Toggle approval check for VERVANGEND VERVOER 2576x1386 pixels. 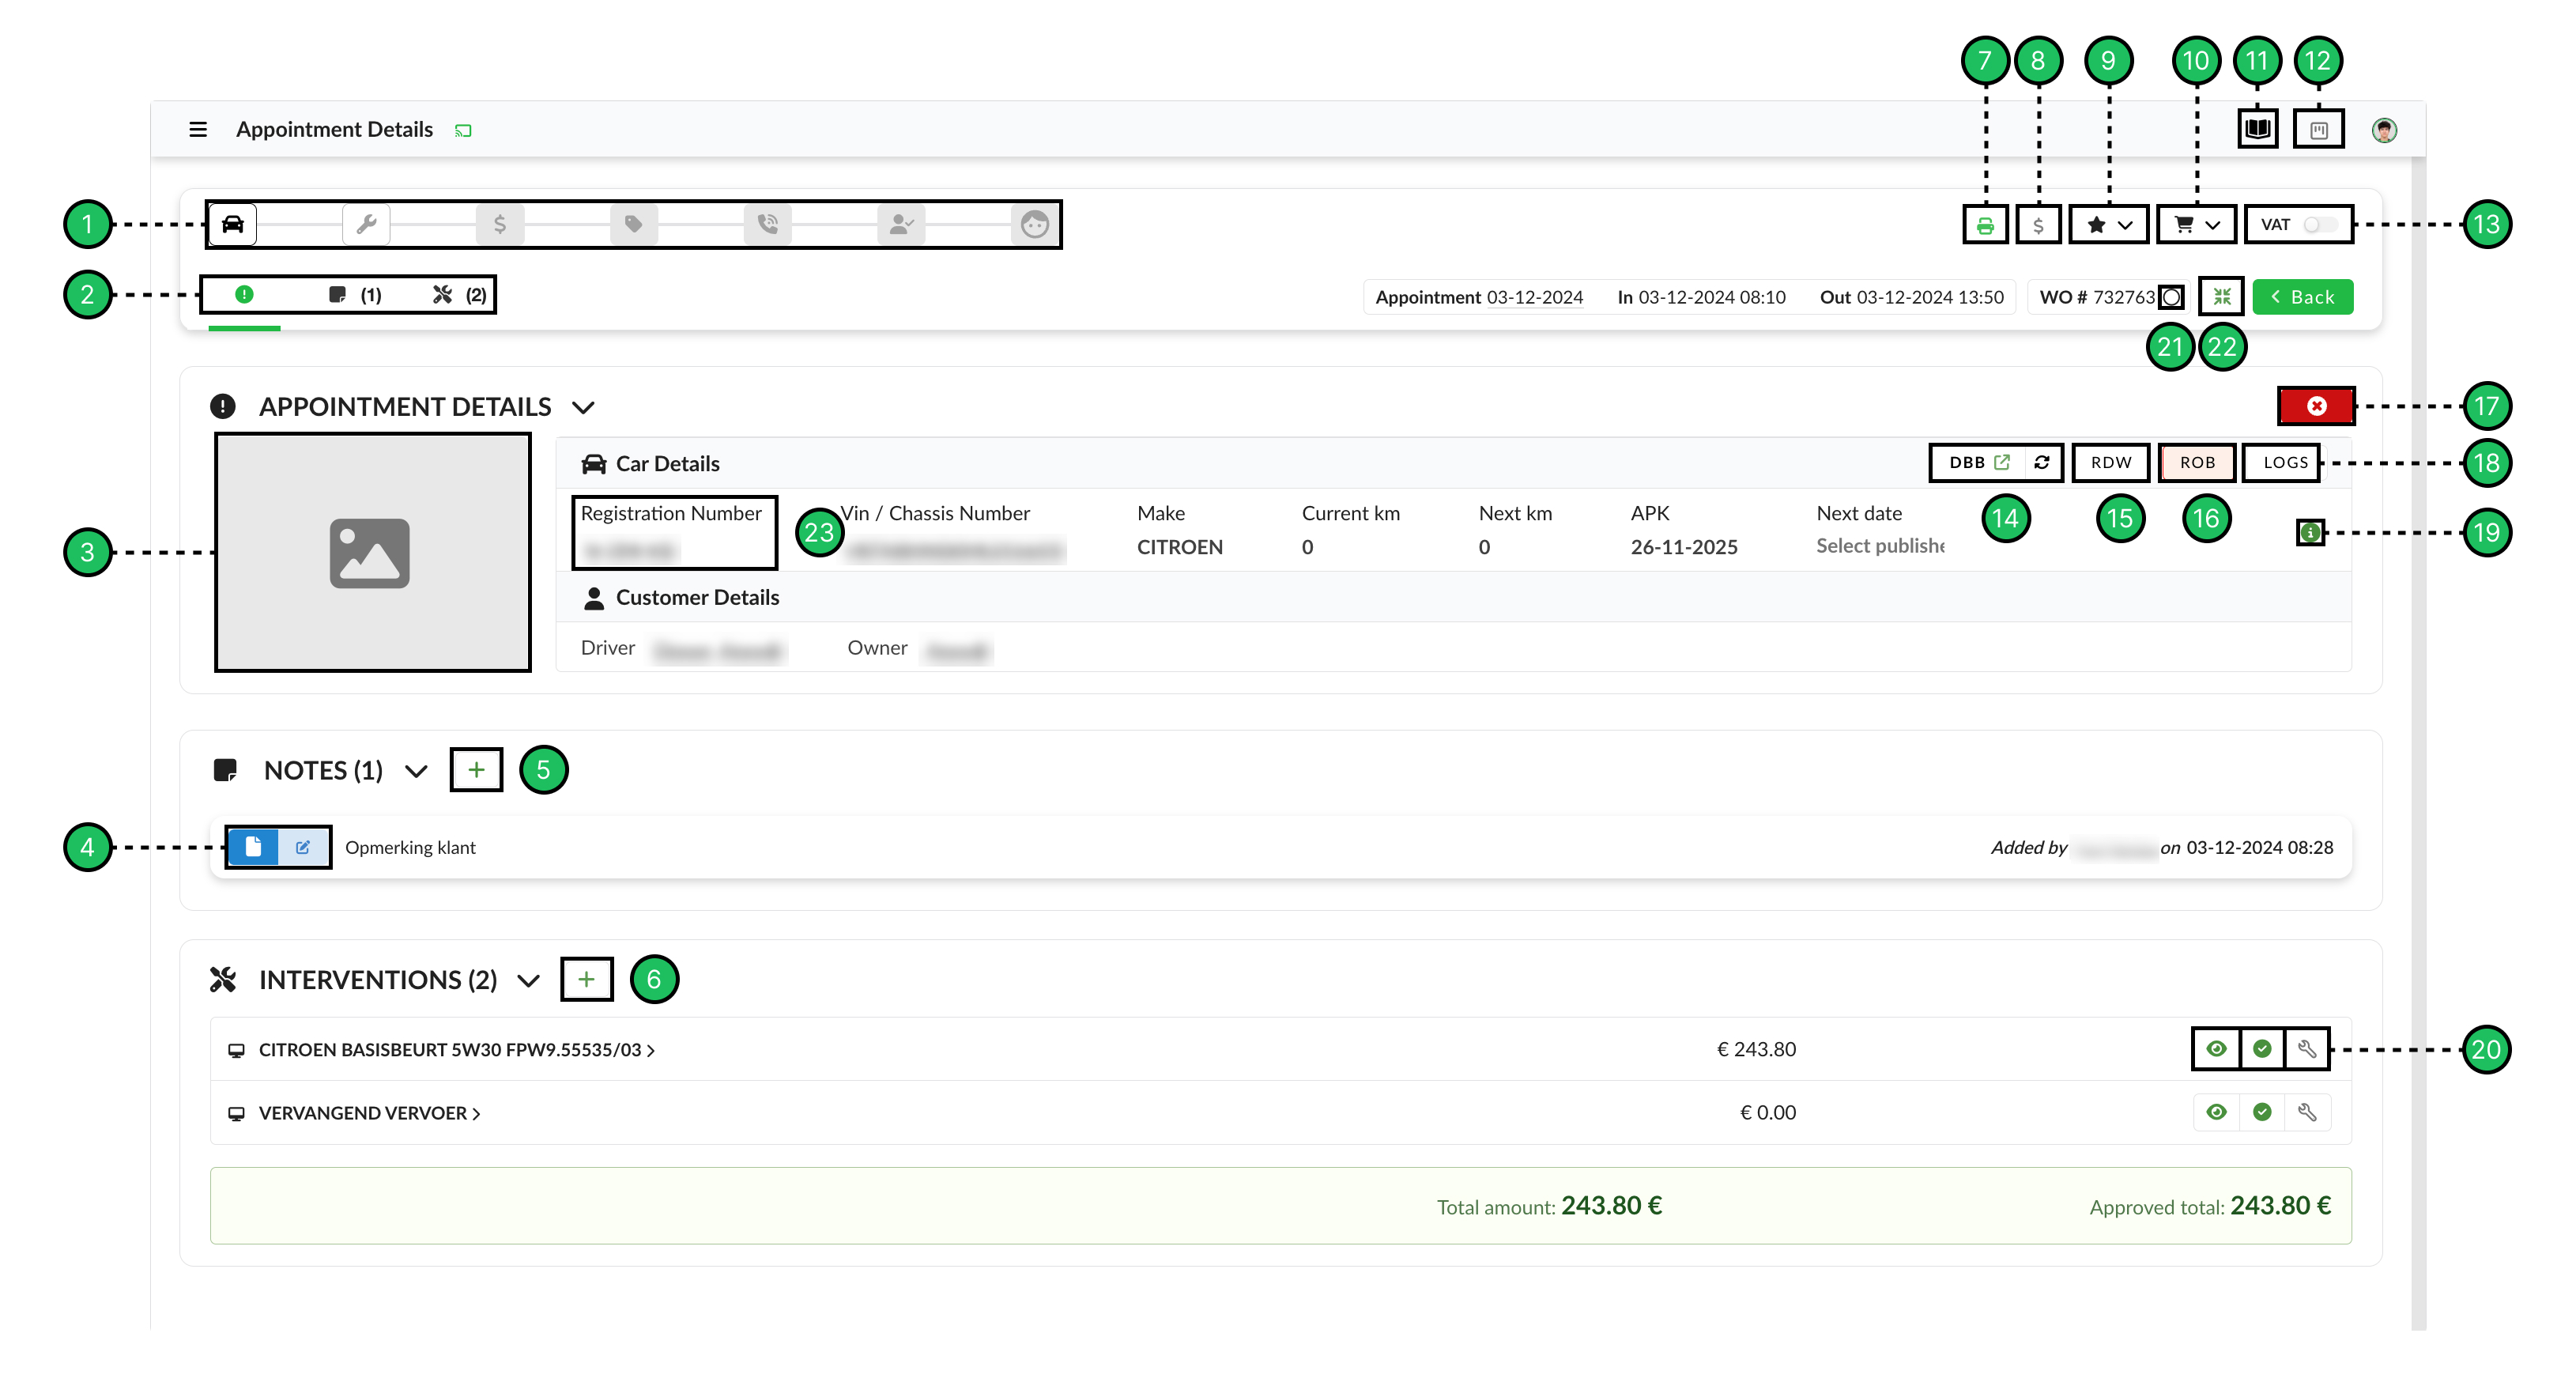[x=2262, y=1112]
